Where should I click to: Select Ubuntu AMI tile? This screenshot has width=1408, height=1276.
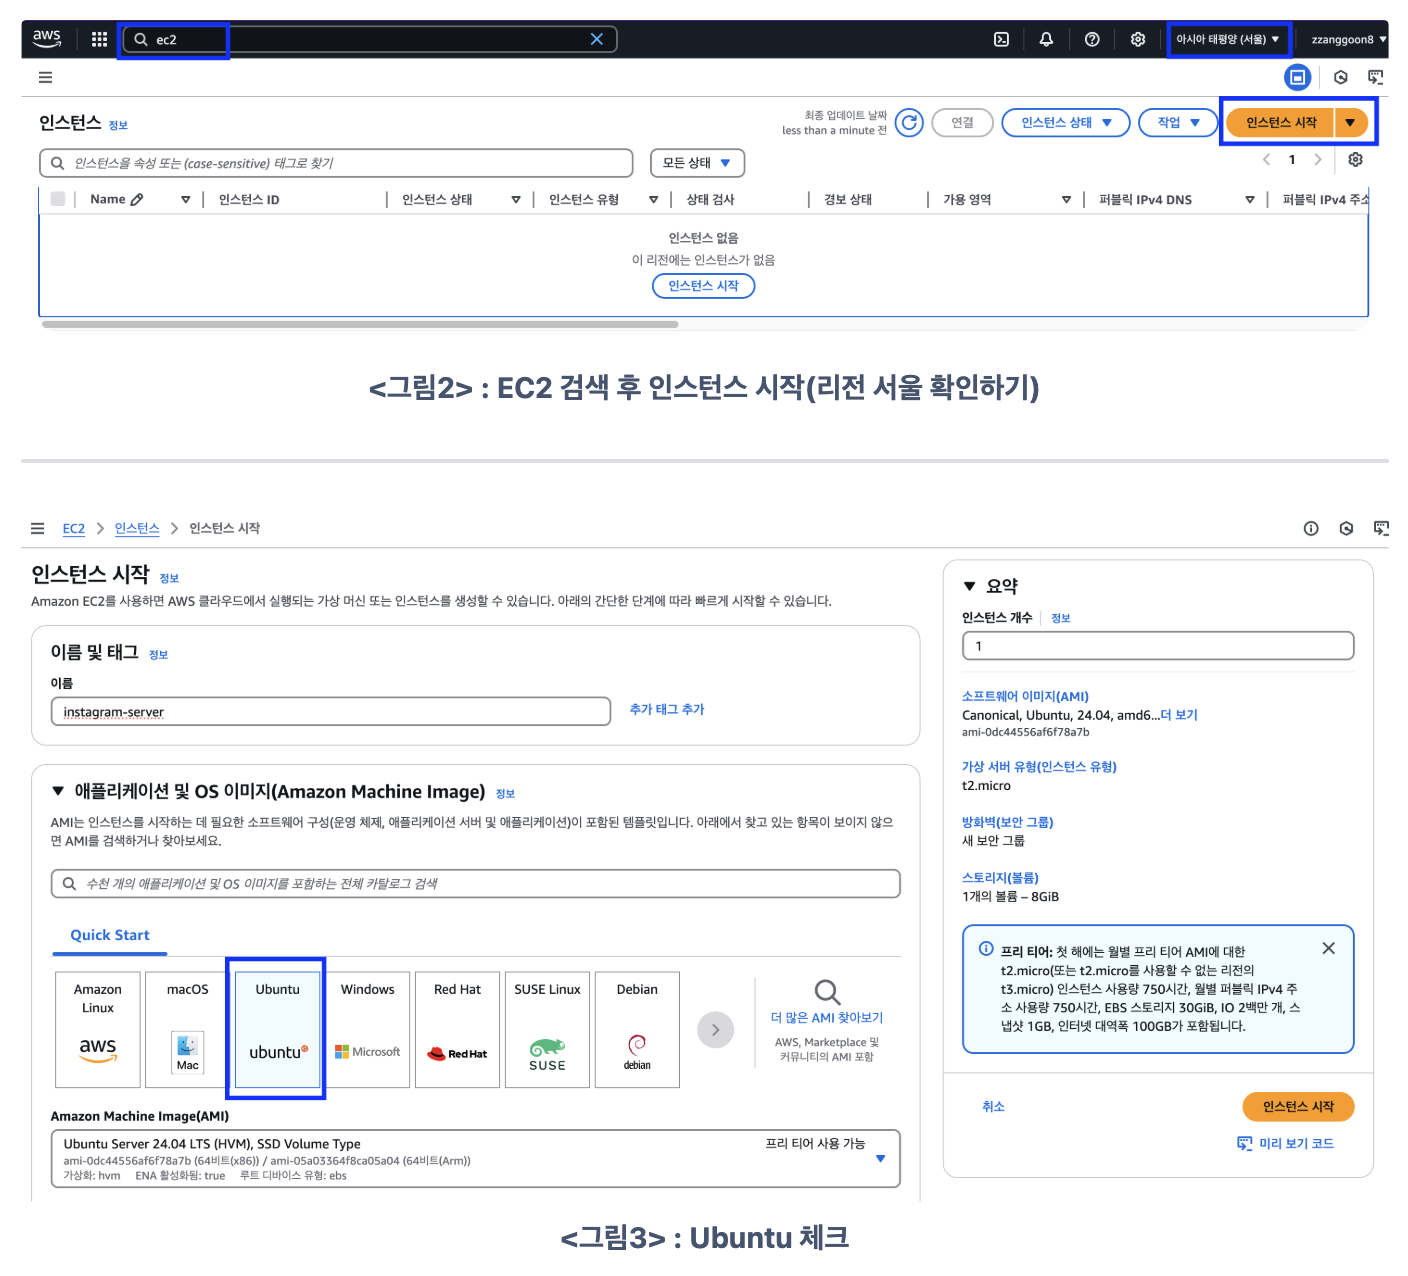point(277,1029)
